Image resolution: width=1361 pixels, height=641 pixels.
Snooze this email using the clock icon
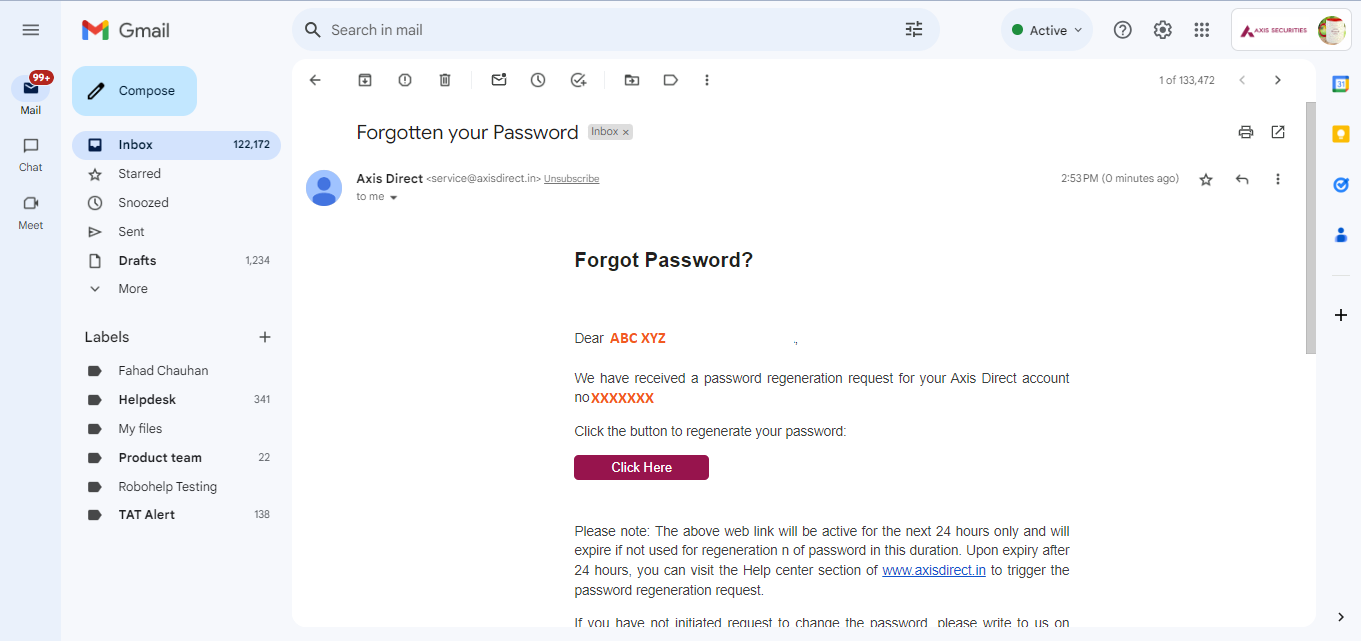click(538, 80)
